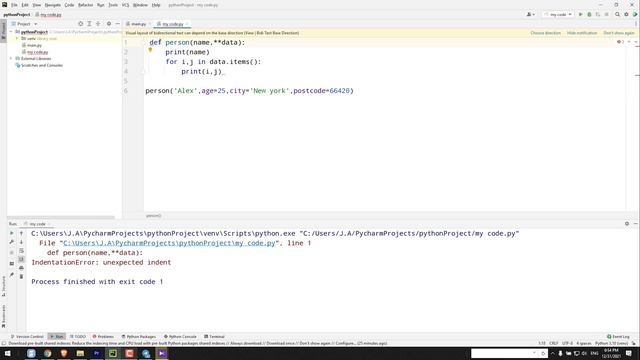Run 'my code' with the green play button
Viewport: 640px width, 360px height.
(x=580, y=14)
